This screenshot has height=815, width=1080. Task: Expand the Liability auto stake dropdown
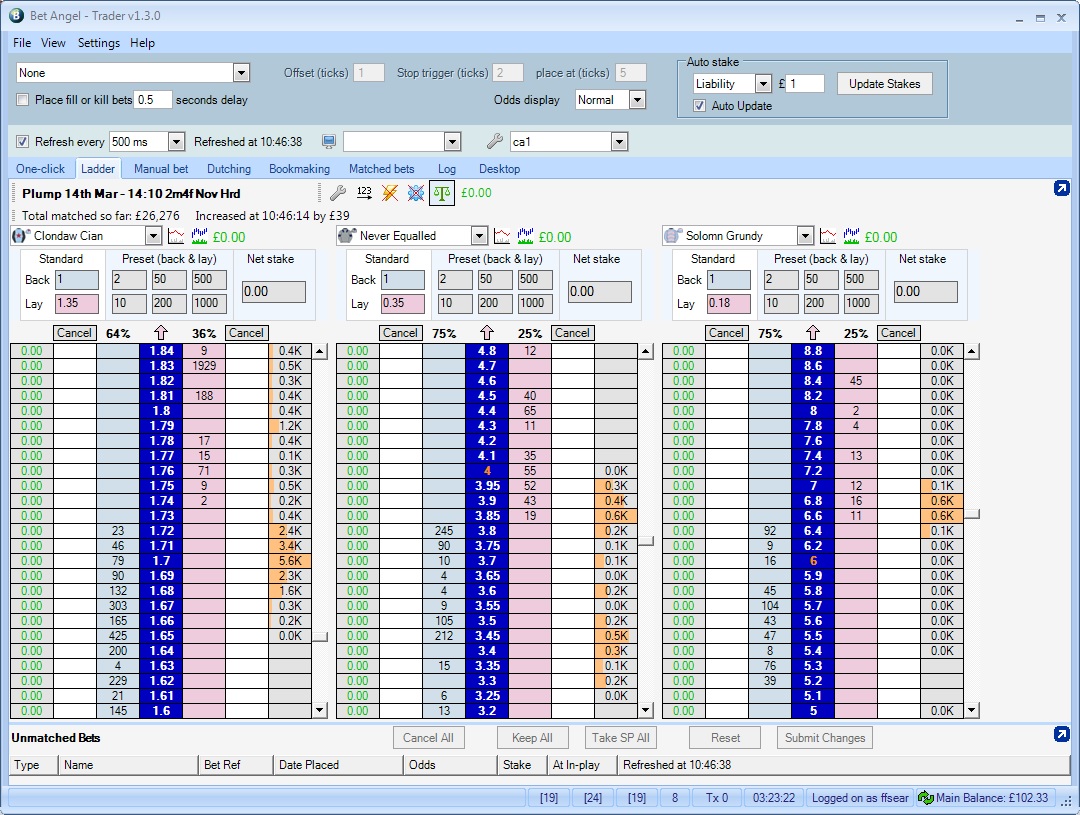tap(763, 84)
